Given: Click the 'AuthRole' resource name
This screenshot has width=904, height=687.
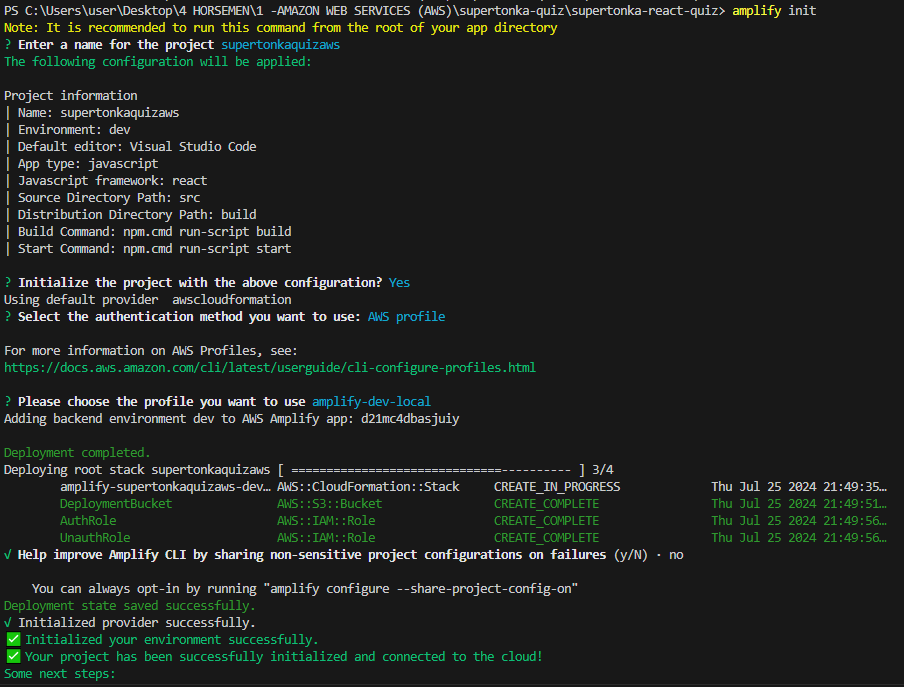Looking at the screenshot, I should [x=88, y=521].
